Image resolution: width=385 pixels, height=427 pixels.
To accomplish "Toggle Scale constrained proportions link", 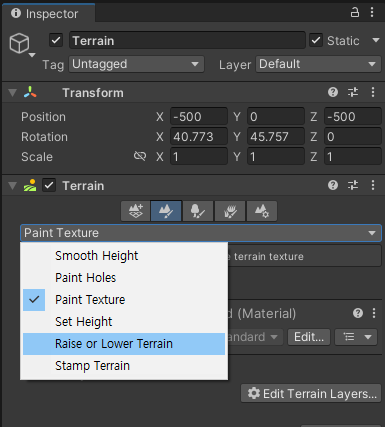I will pos(140,156).
